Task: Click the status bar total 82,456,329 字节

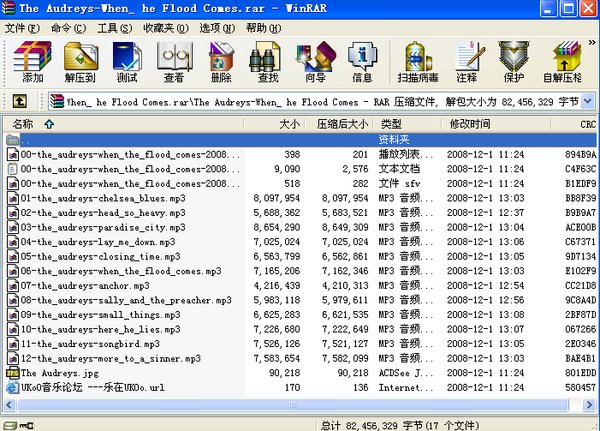Action: point(400,425)
